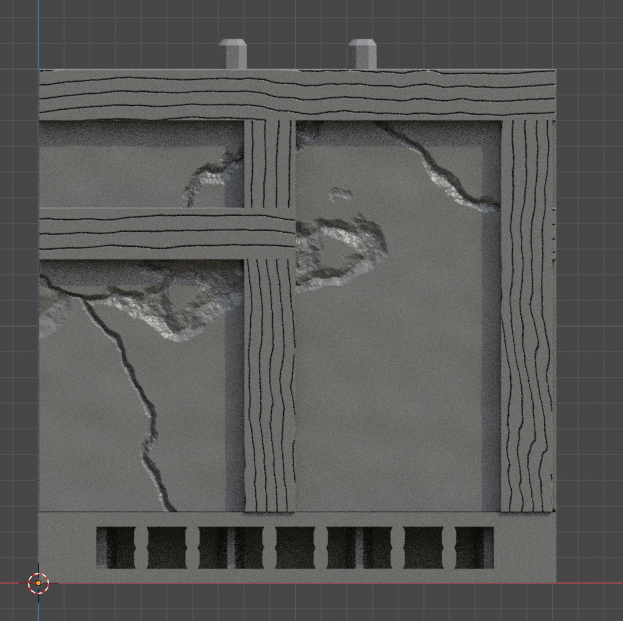Click the leftmost dark slot in base
The width and height of the screenshot is (623, 621).
[x=116, y=547]
